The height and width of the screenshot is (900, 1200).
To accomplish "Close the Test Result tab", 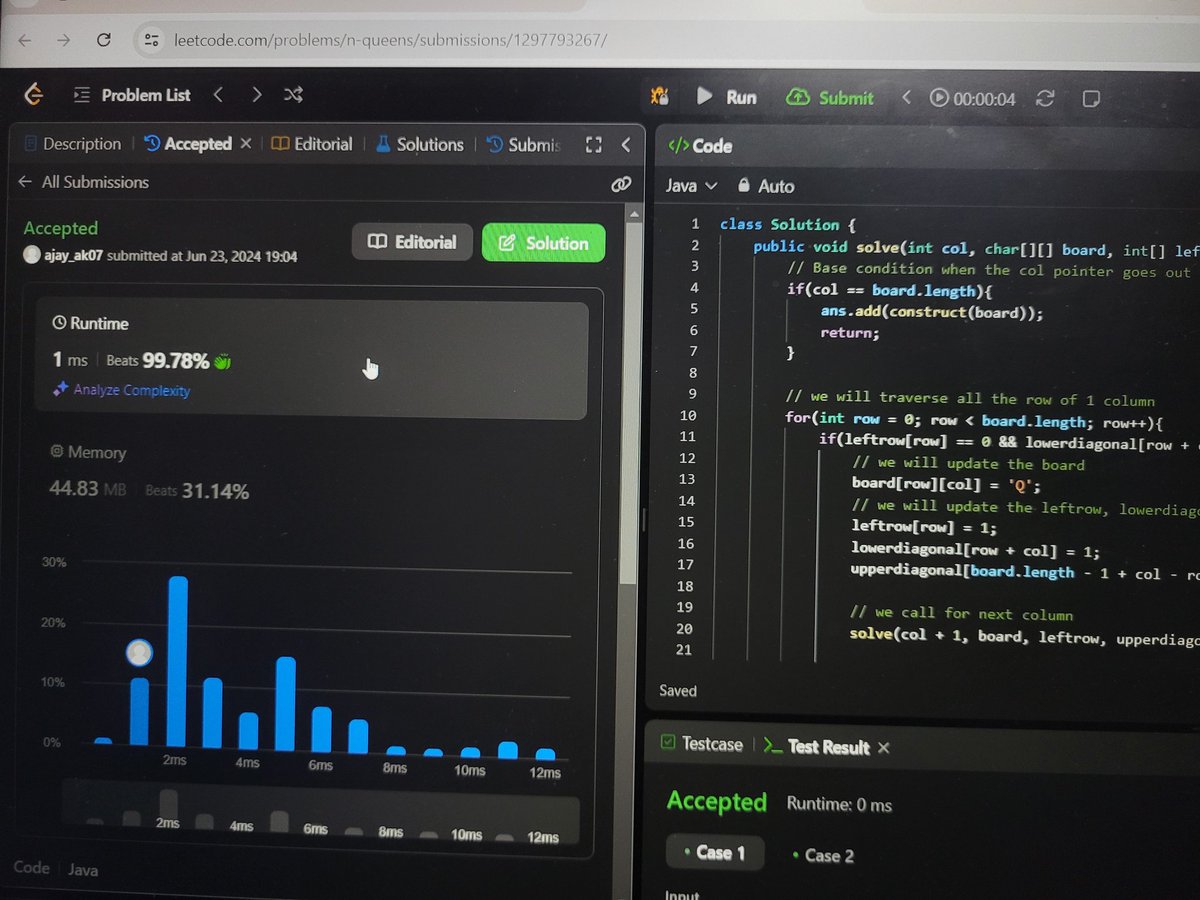I will tap(883, 747).
